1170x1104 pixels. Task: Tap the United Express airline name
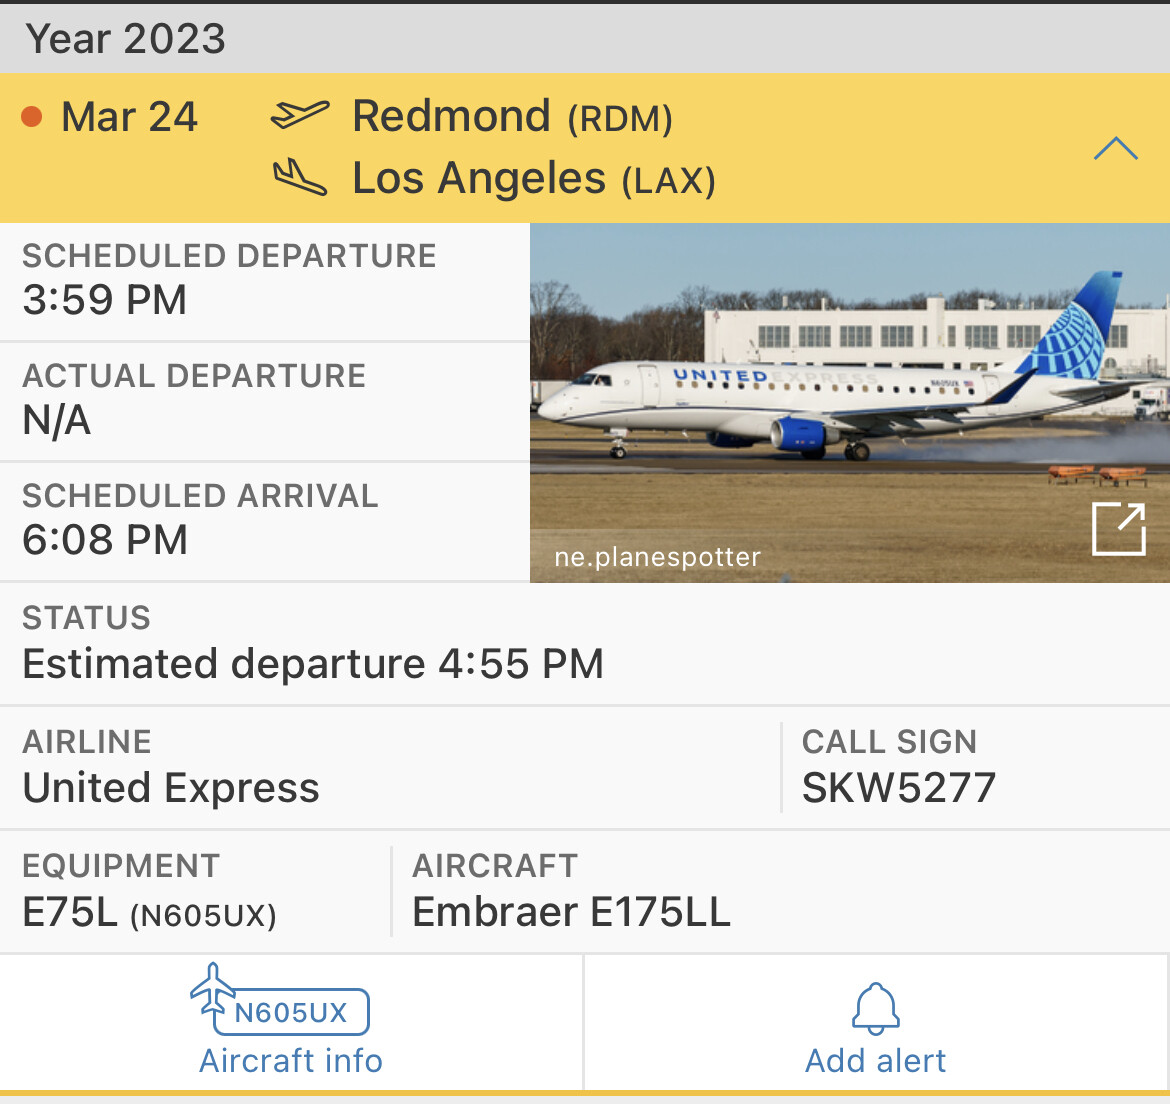[171, 788]
